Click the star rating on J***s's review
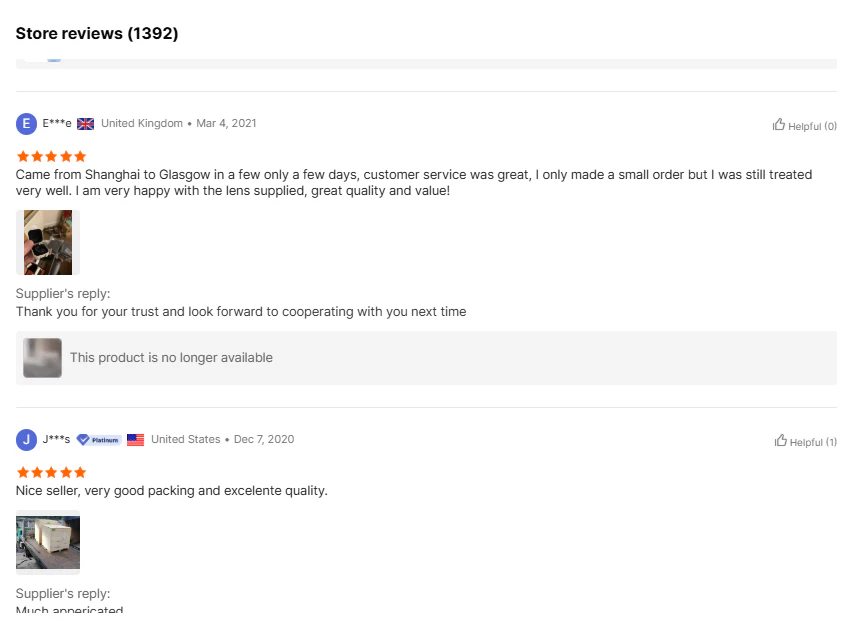This screenshot has height=629, width=848. coord(52,472)
